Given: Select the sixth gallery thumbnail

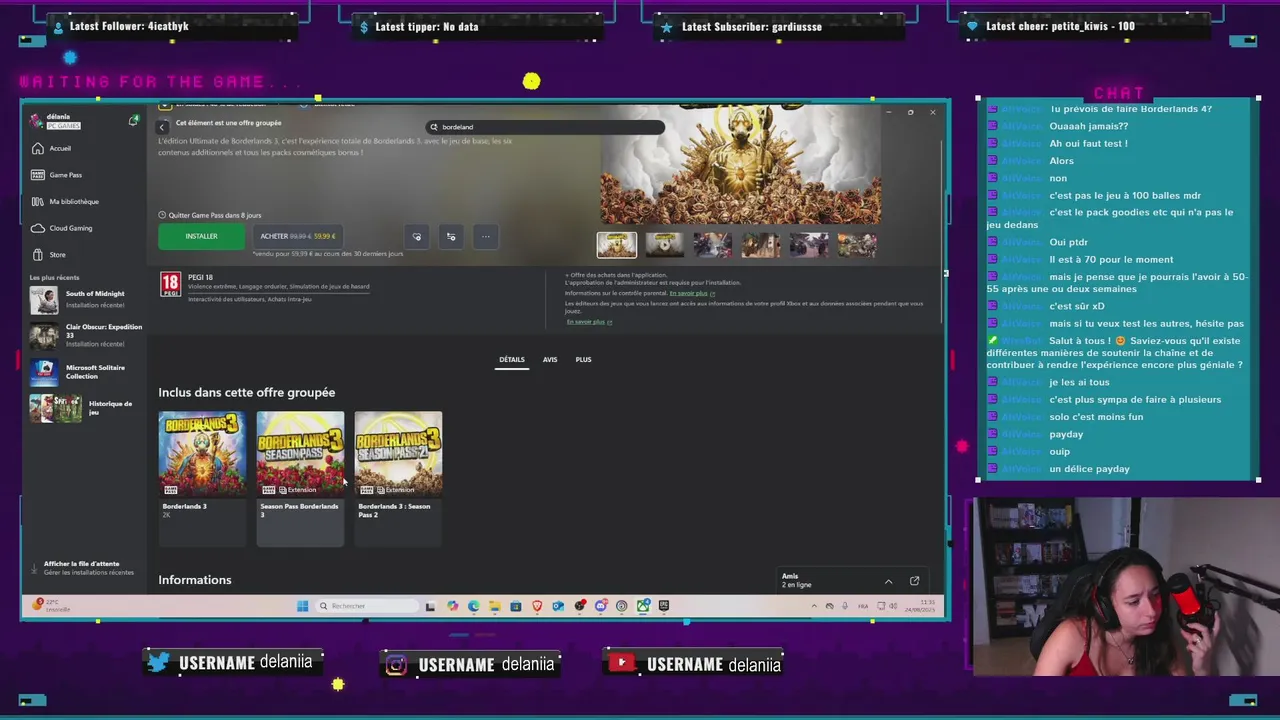Looking at the screenshot, I should (856, 245).
